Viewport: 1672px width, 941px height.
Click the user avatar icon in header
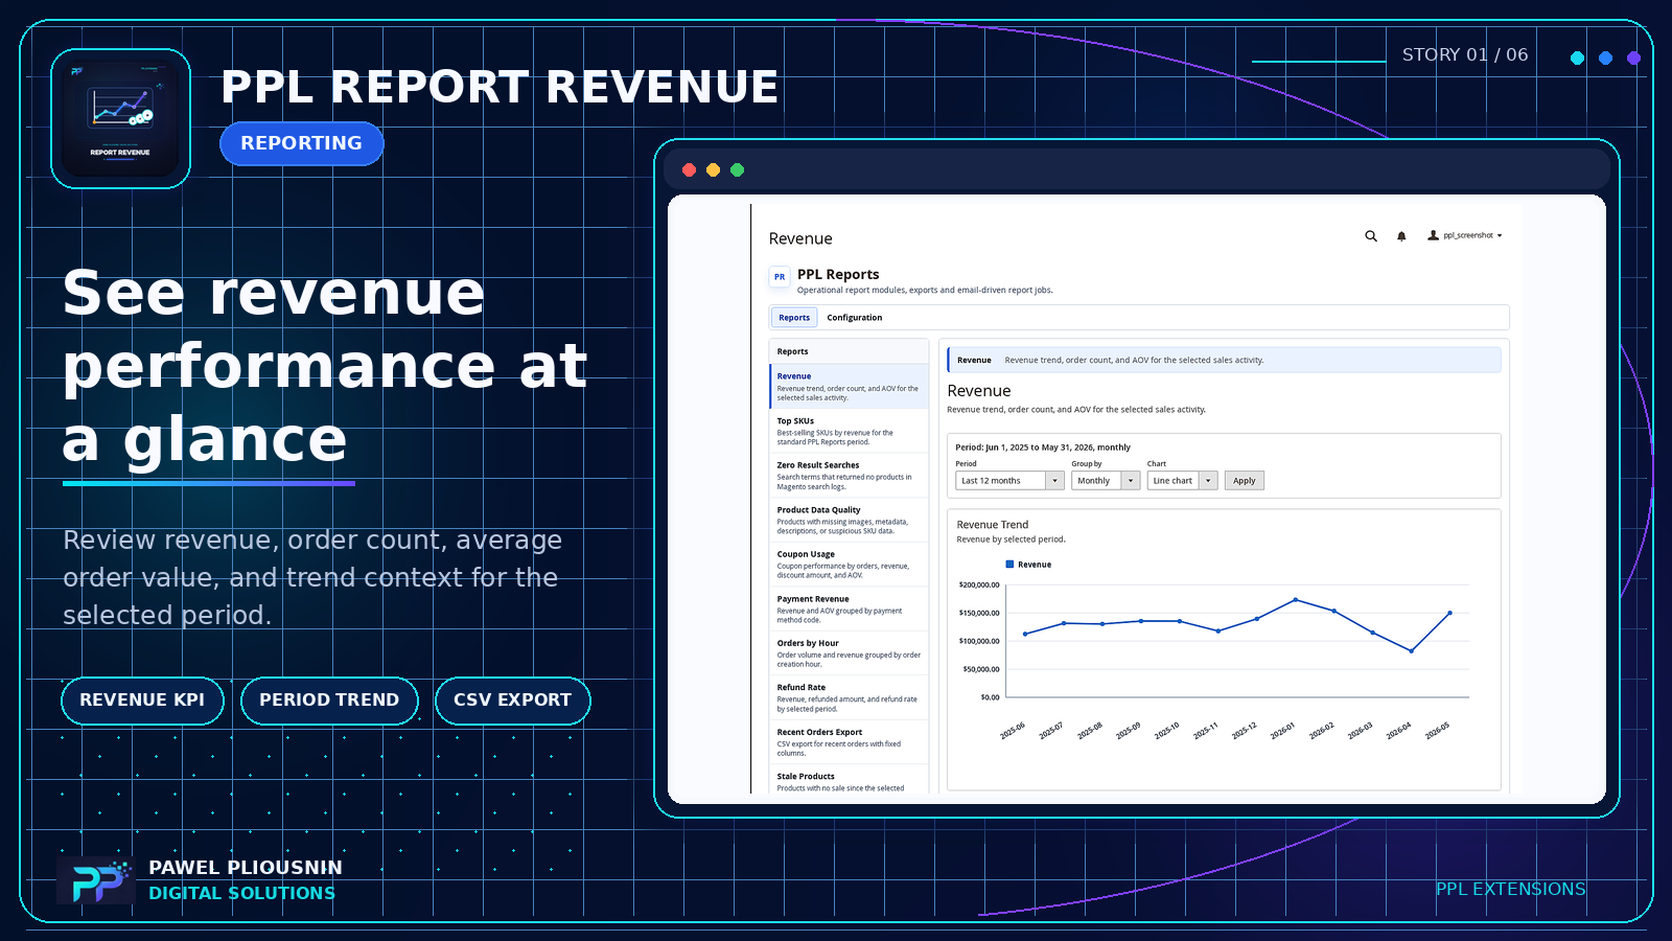tap(1433, 236)
